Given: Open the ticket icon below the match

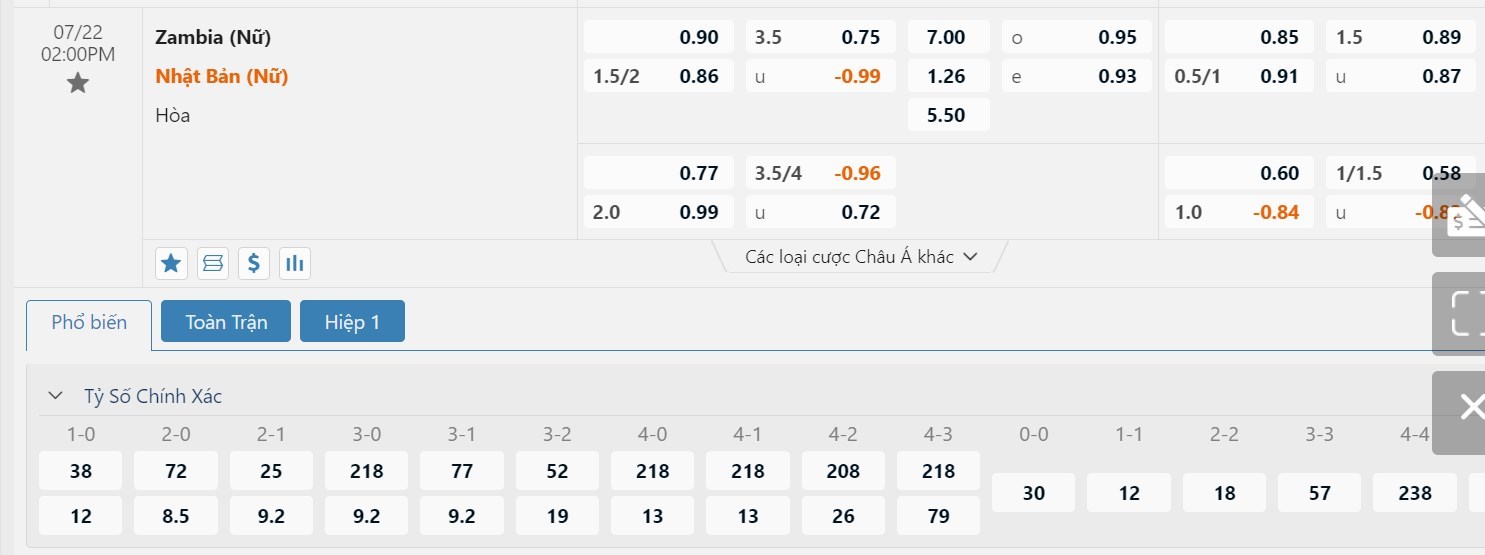Looking at the screenshot, I should 212,263.
